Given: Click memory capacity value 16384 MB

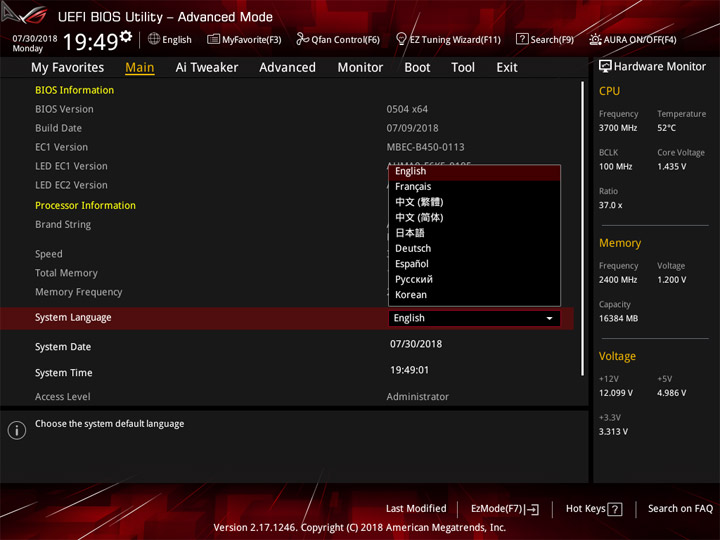Looking at the screenshot, I should tap(618, 318).
